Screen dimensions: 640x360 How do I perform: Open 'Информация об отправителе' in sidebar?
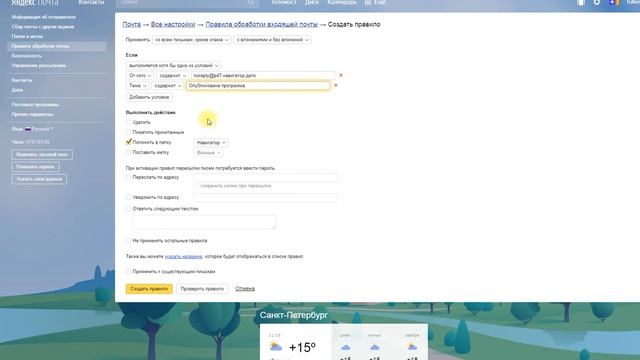click(44, 17)
